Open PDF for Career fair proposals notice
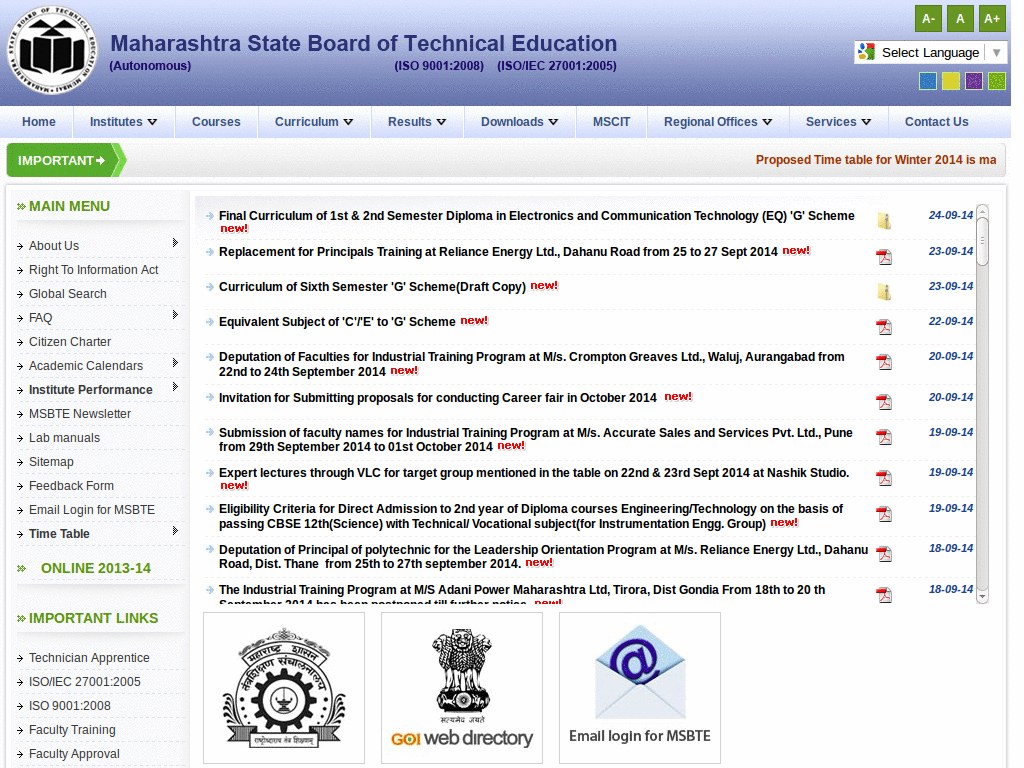The image size is (1024, 768). click(884, 402)
